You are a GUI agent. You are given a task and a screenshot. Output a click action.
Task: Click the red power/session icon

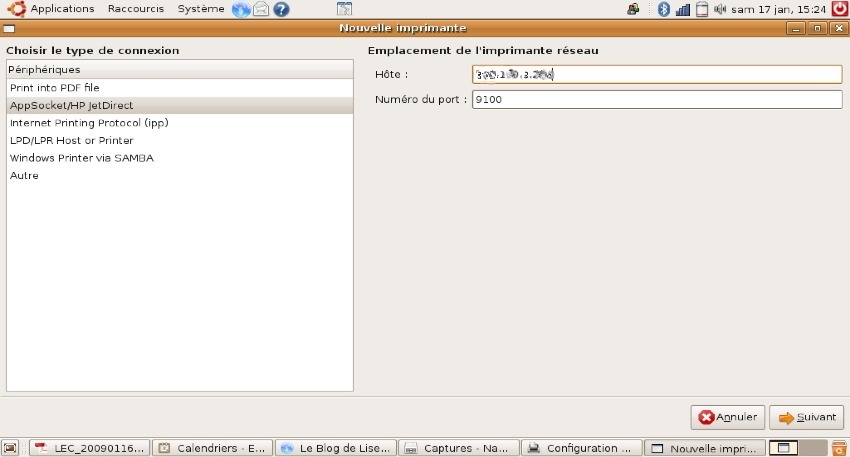point(839,9)
